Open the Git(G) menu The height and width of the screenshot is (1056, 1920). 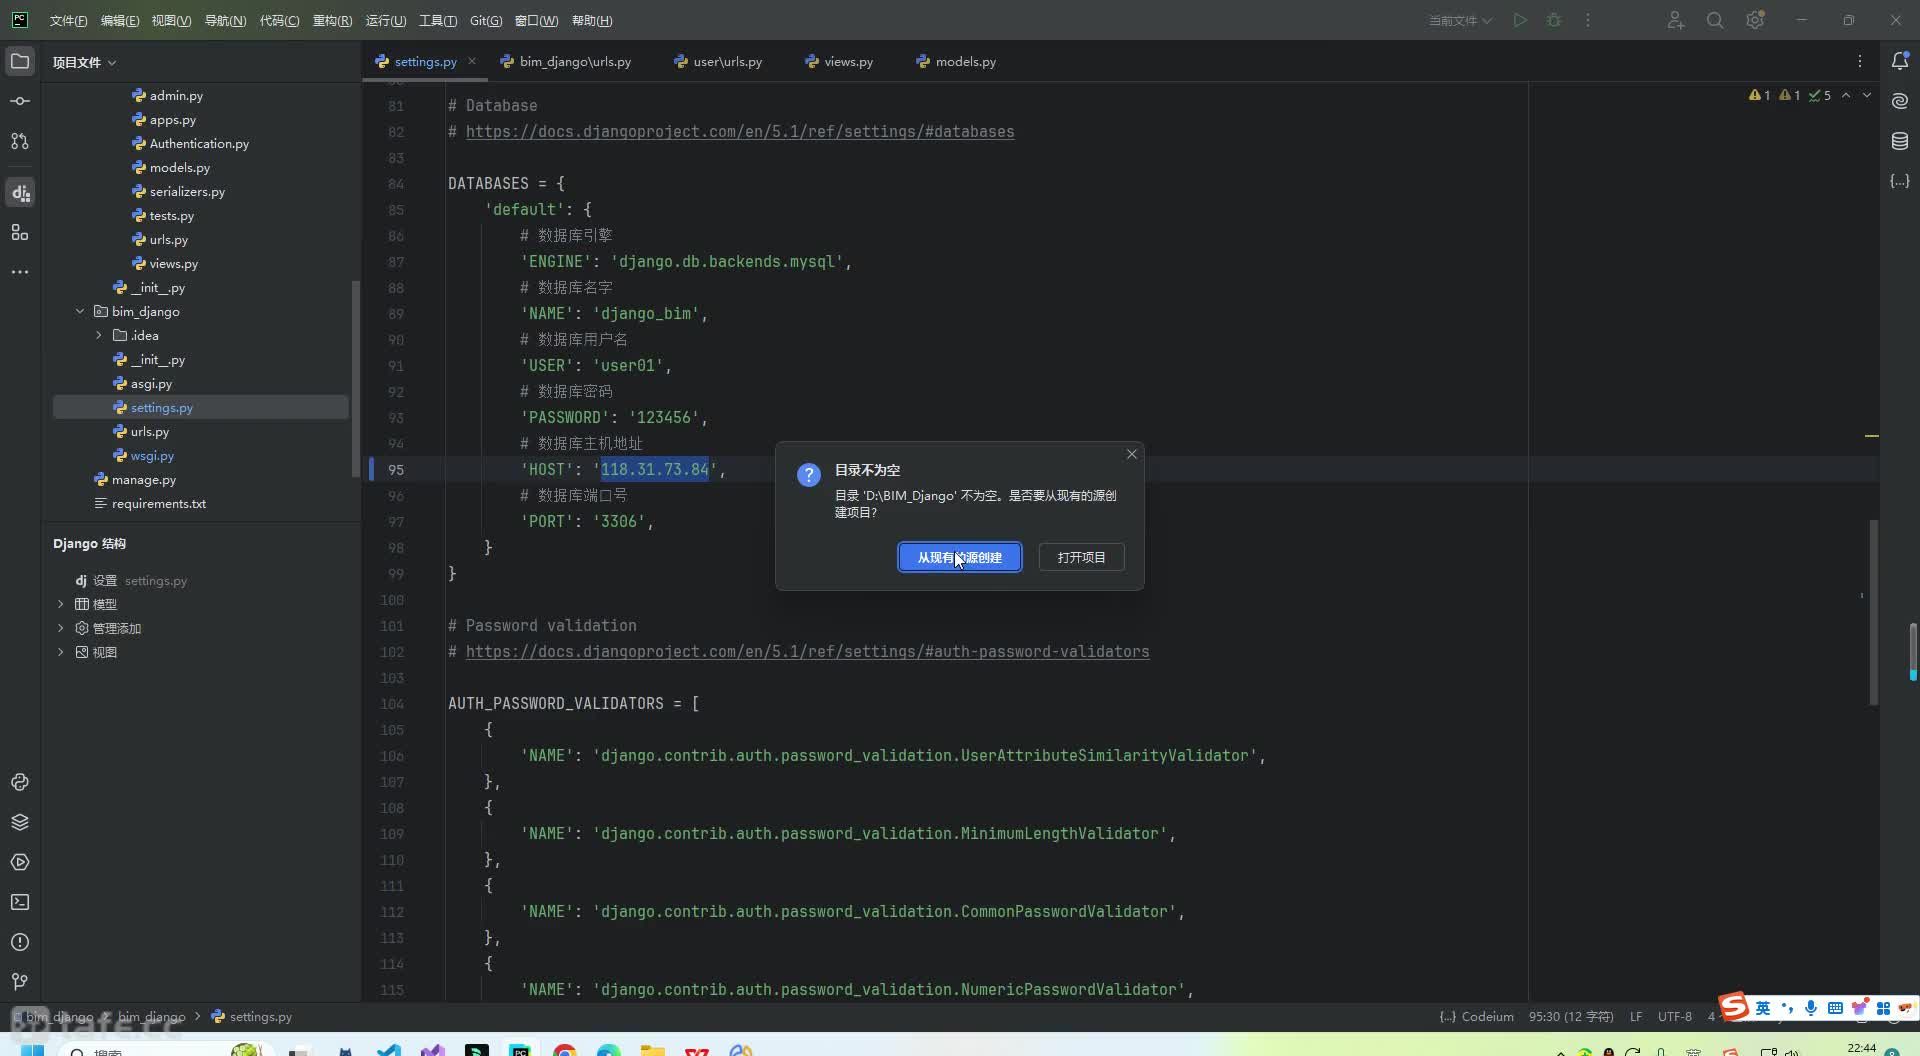[x=486, y=20]
